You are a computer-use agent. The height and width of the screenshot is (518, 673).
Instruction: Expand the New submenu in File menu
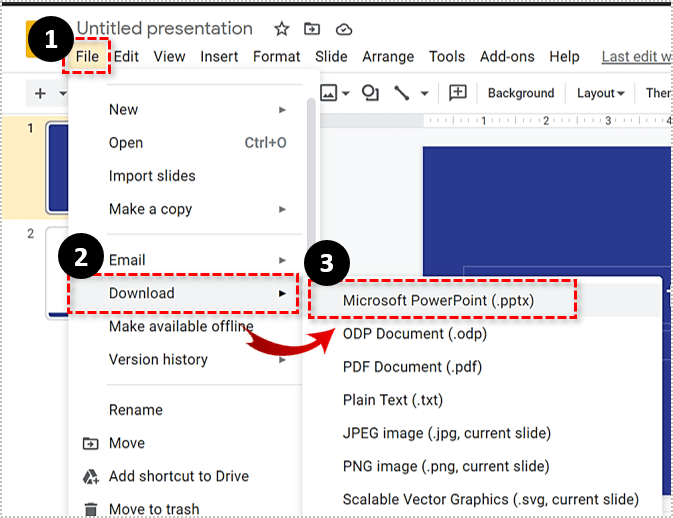coord(196,110)
